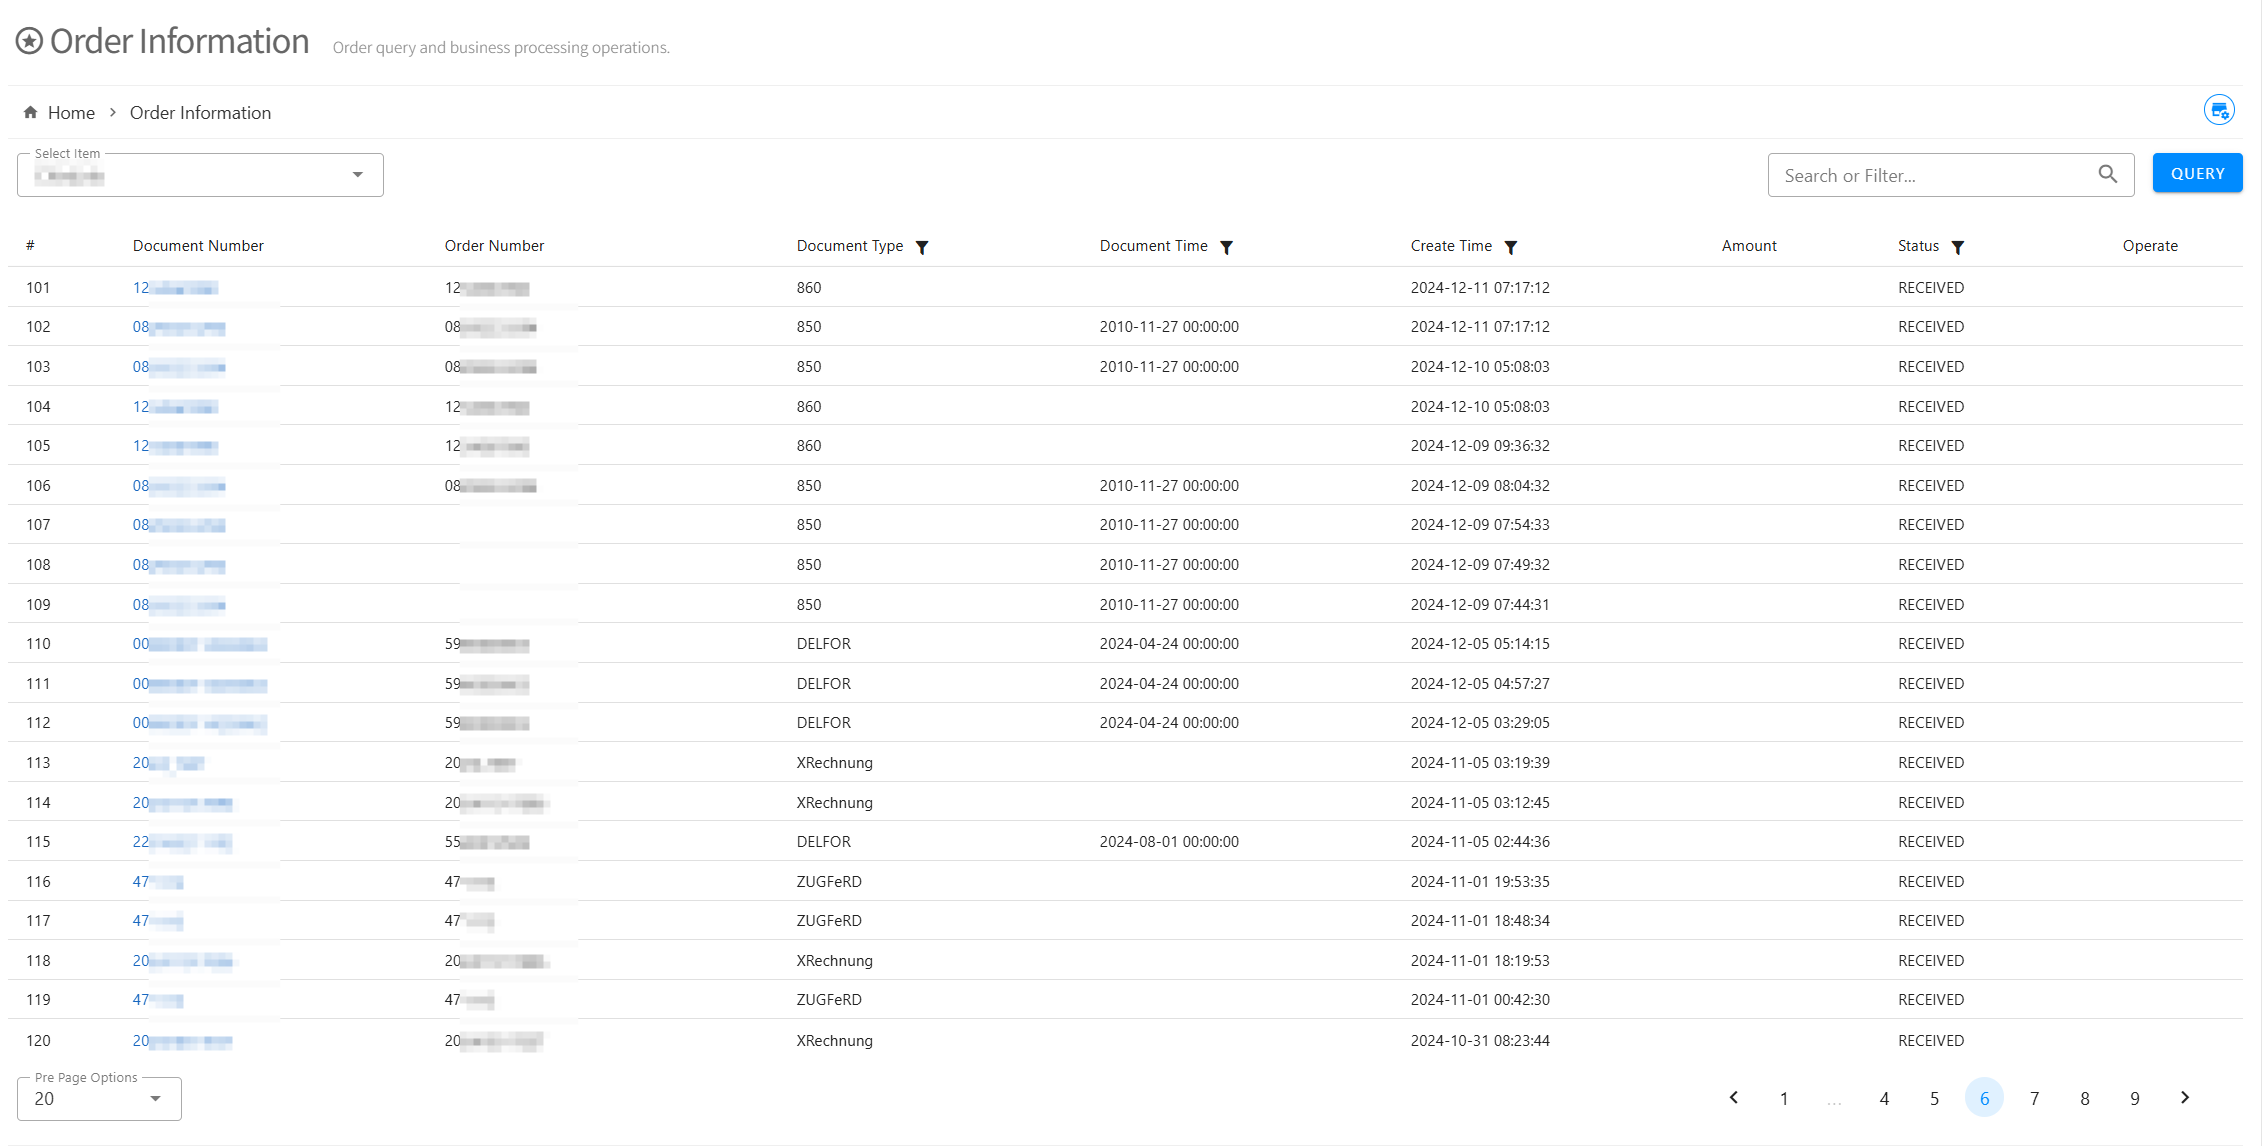The image size is (2262, 1146).
Task: Jump to page 9 in pagination
Action: (2134, 1099)
